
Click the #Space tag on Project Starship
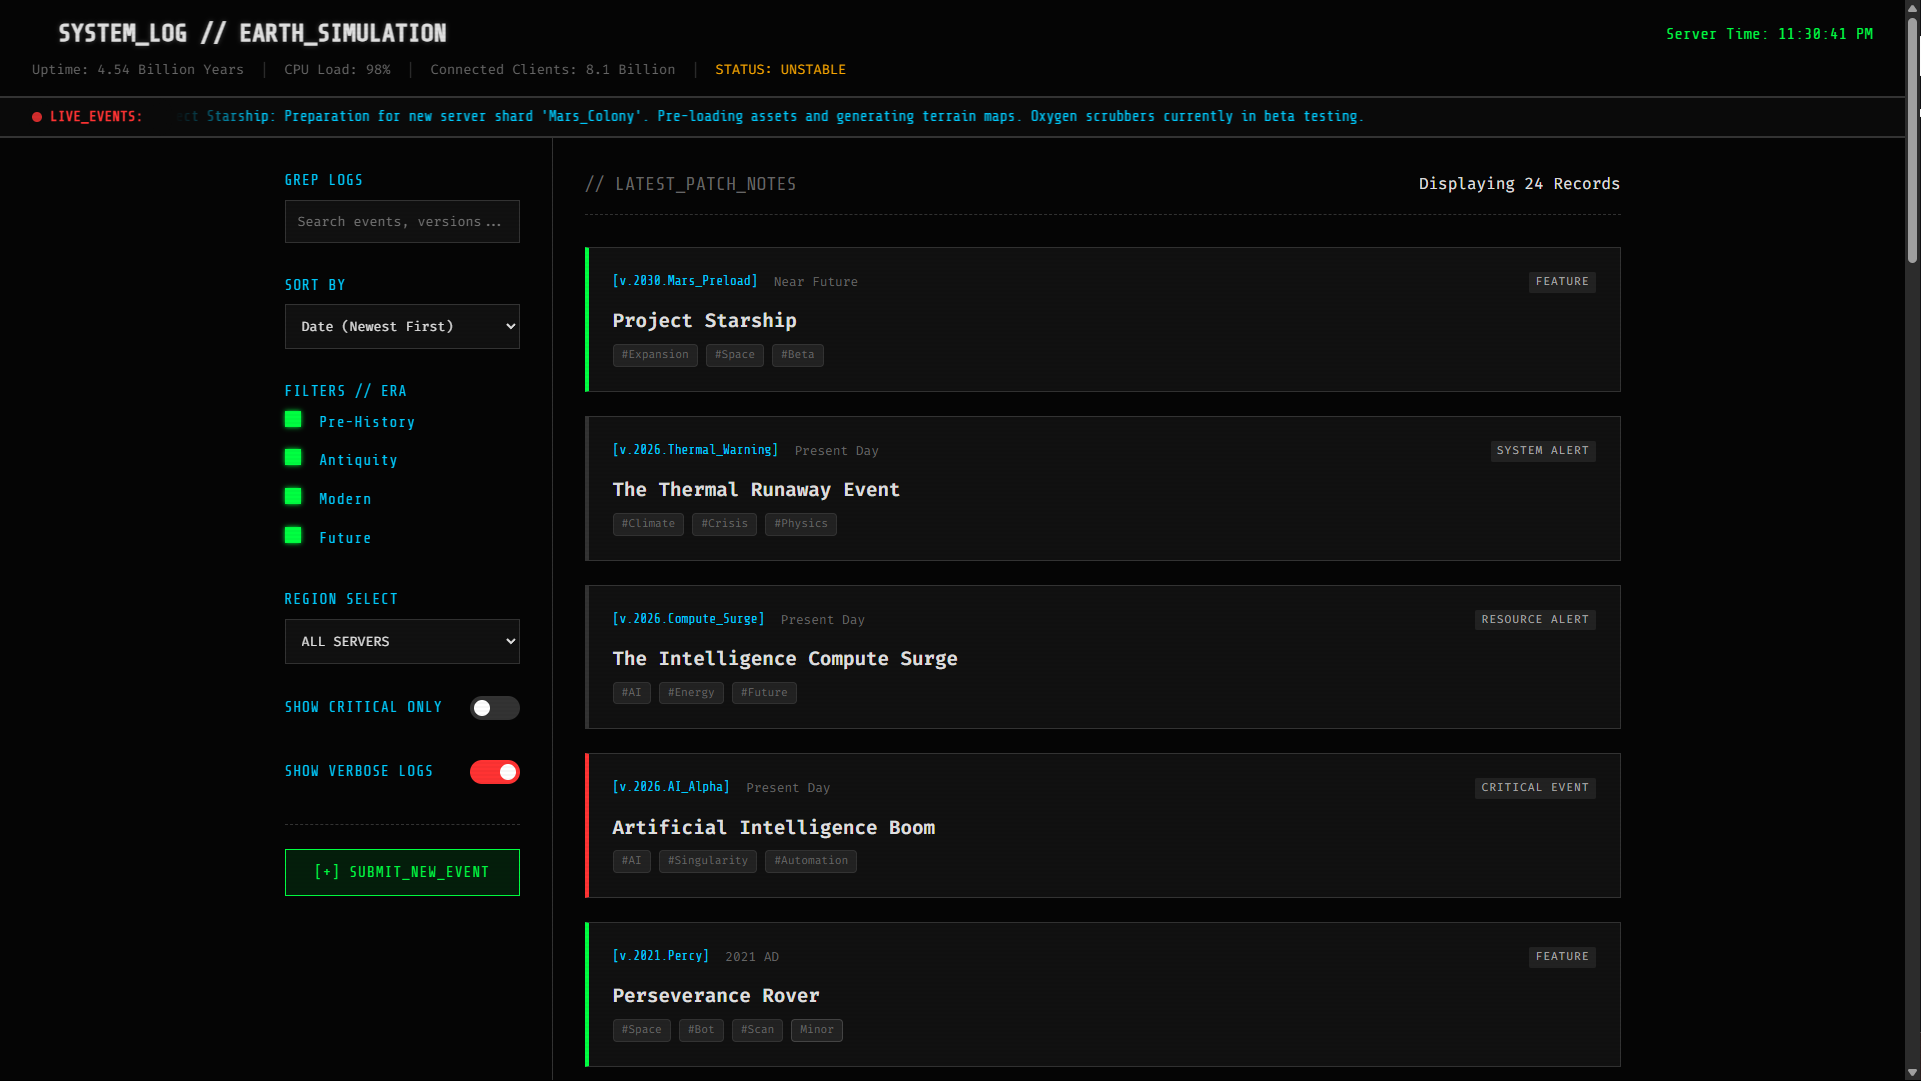(734, 355)
